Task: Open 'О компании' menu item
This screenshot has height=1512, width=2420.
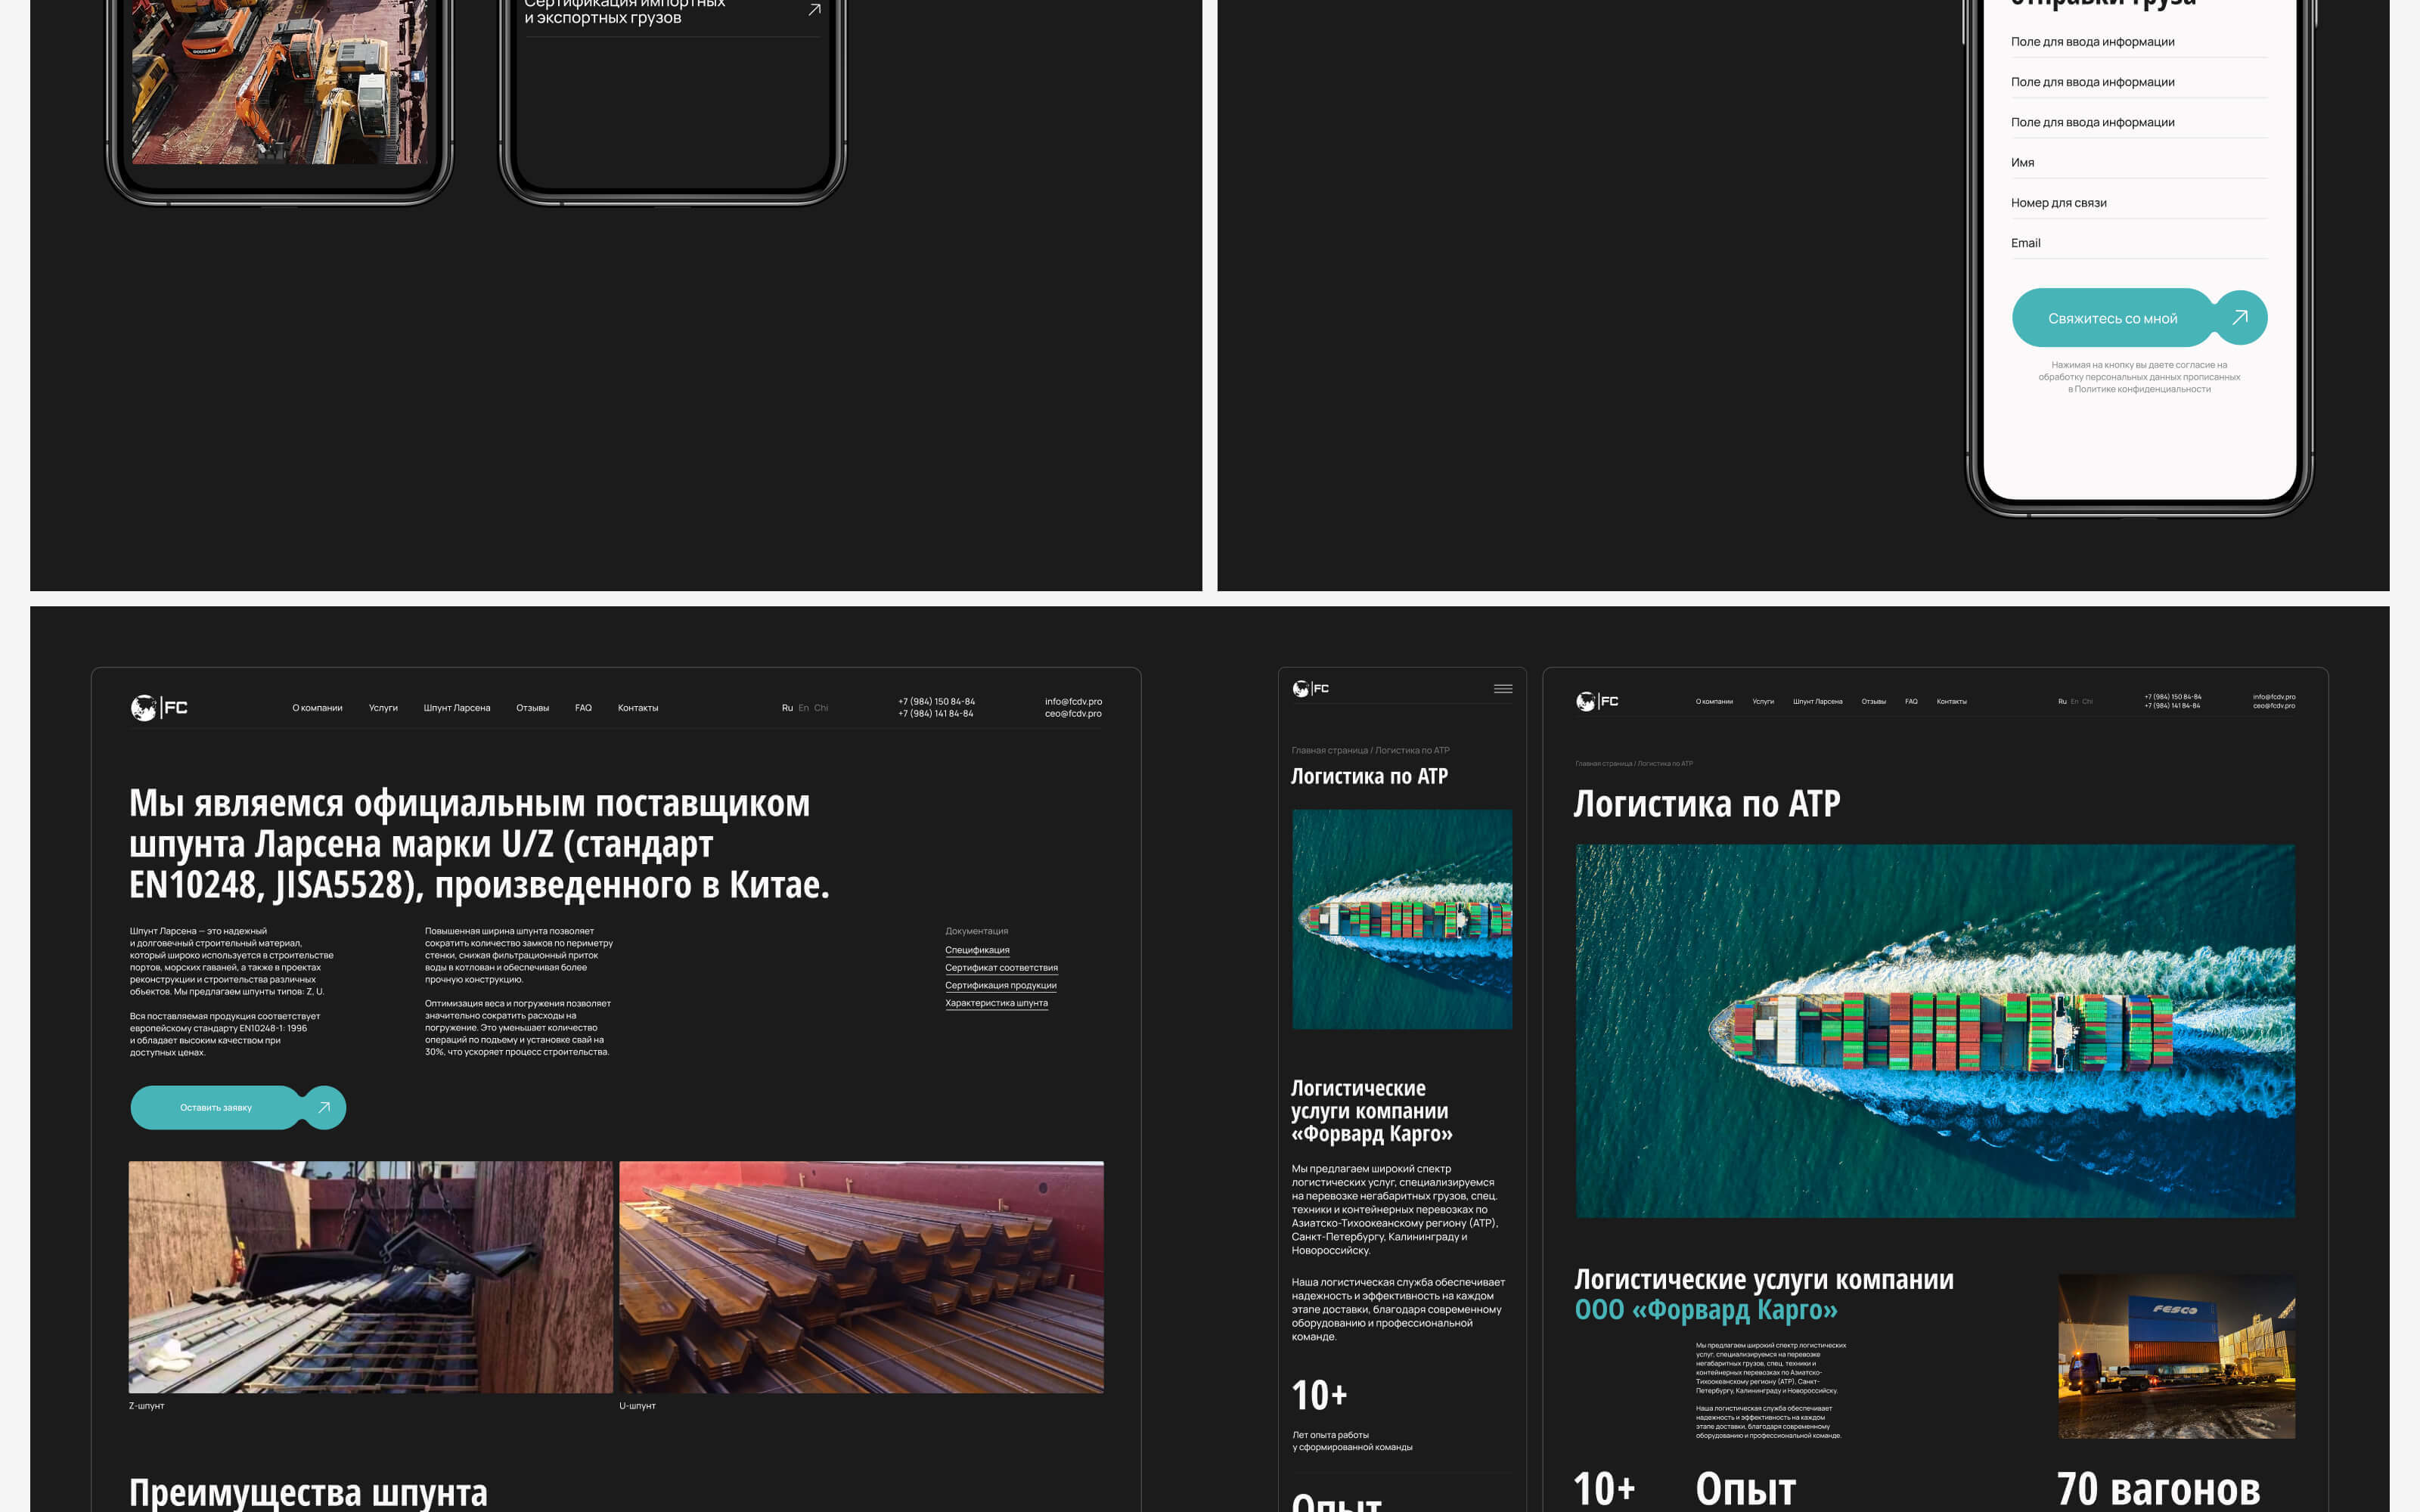Action: coord(317,708)
